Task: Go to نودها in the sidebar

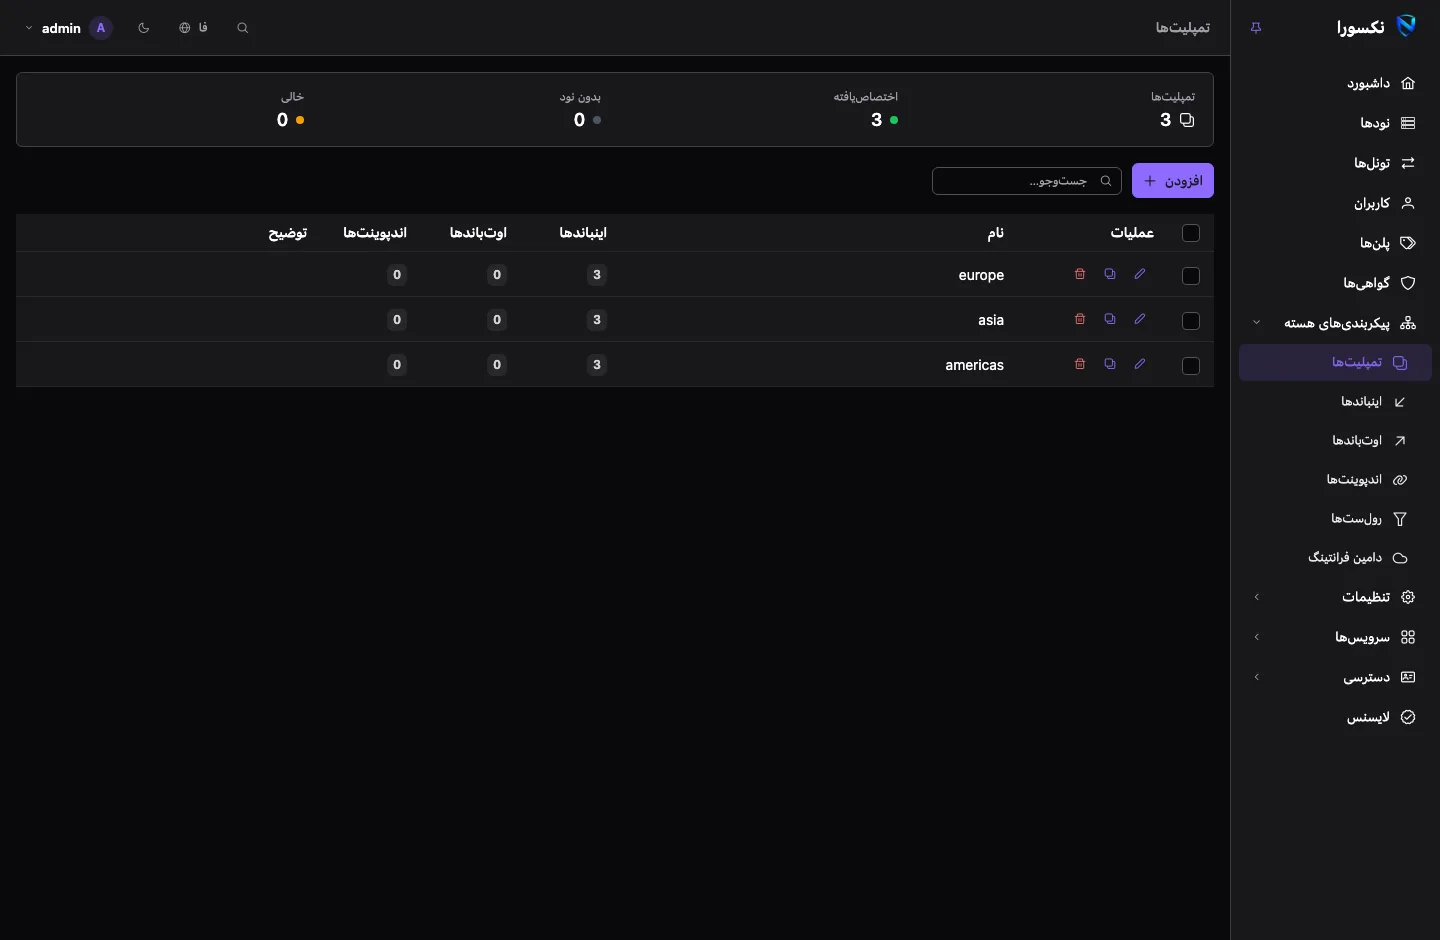Action: 1335,123
